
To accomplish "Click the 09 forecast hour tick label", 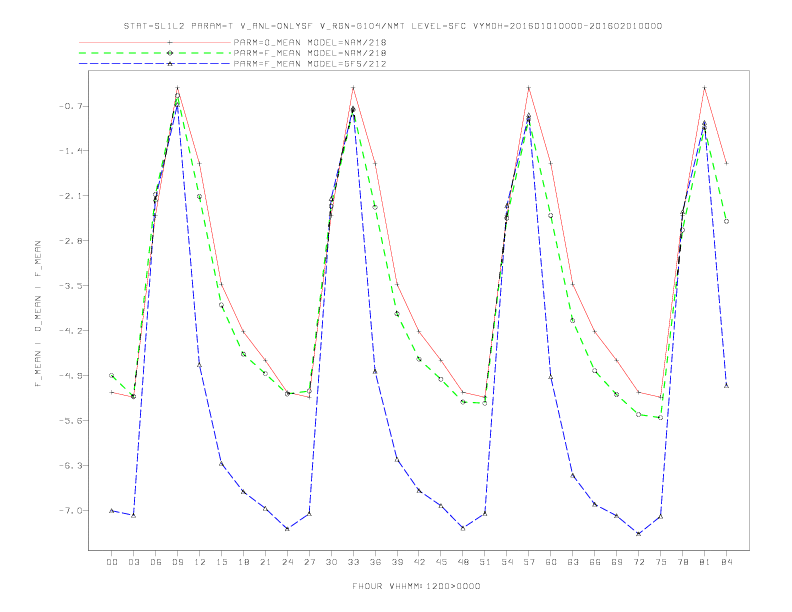I will 177,562.
